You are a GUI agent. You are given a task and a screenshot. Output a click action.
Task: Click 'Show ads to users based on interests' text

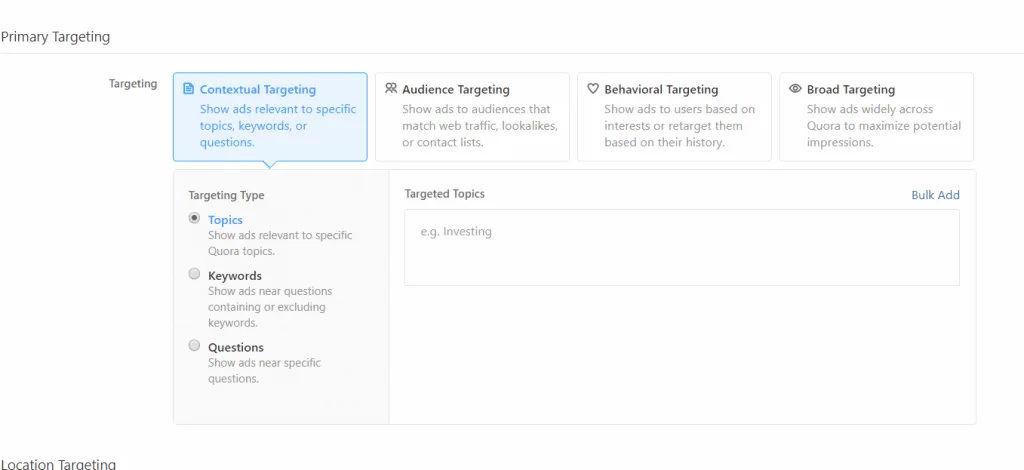679,125
